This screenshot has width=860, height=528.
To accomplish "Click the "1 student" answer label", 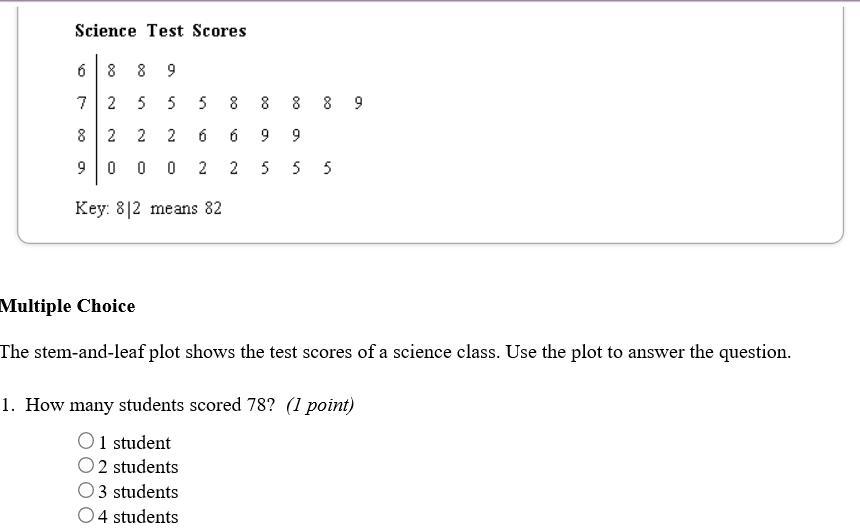I will [134, 442].
